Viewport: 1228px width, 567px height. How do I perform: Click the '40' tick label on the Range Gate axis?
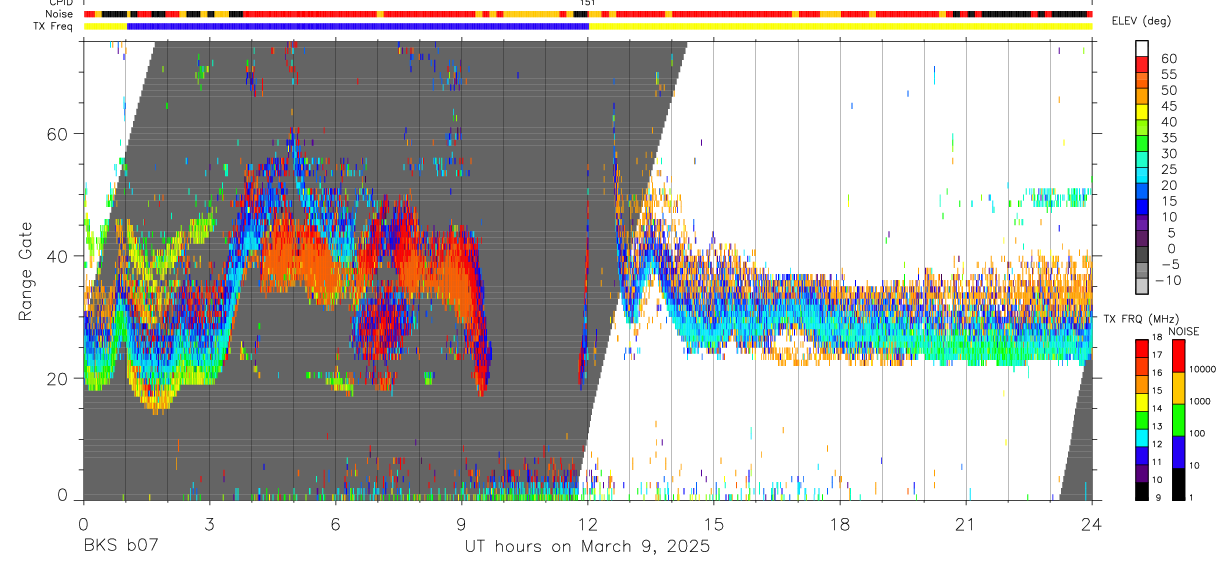tap(58, 256)
